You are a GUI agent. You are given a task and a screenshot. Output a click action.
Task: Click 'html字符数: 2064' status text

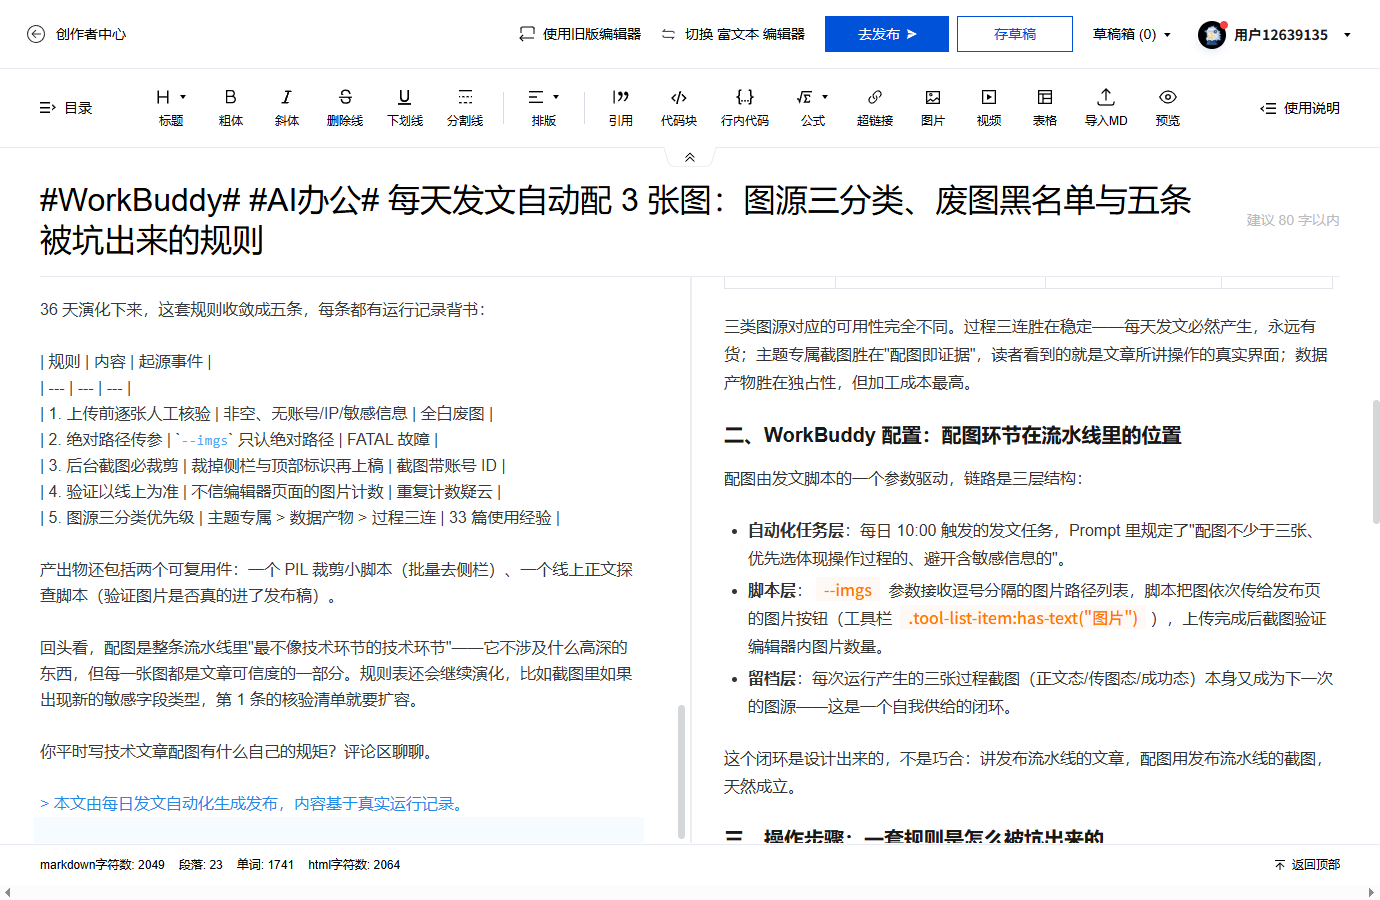[x=354, y=865]
